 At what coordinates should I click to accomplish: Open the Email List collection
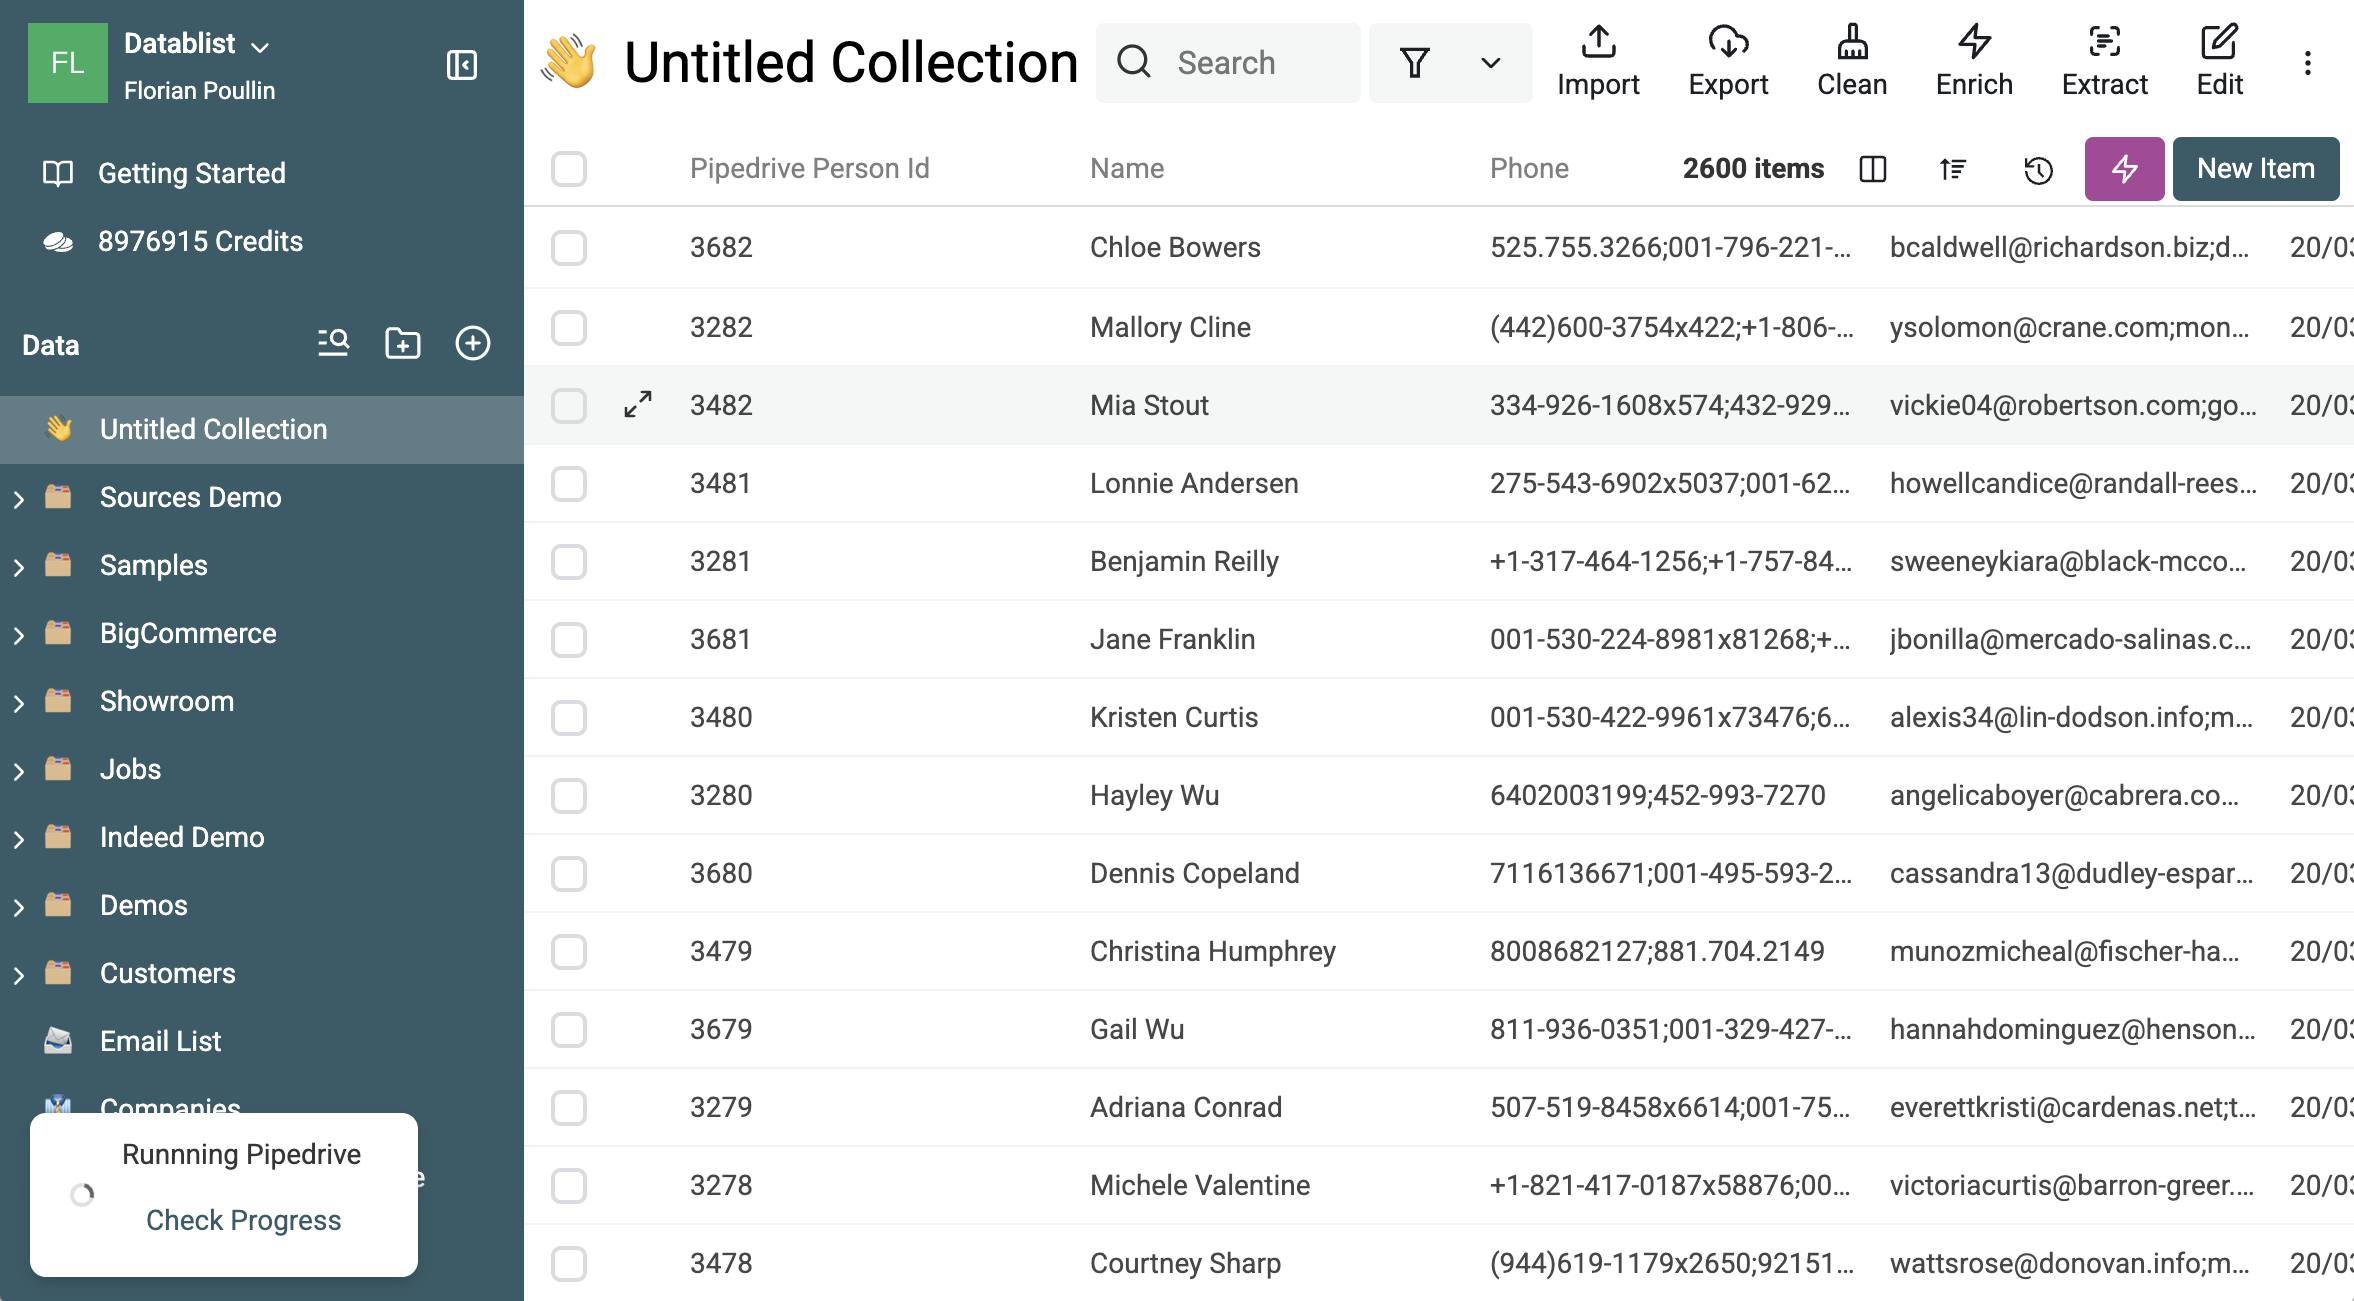click(x=160, y=1041)
